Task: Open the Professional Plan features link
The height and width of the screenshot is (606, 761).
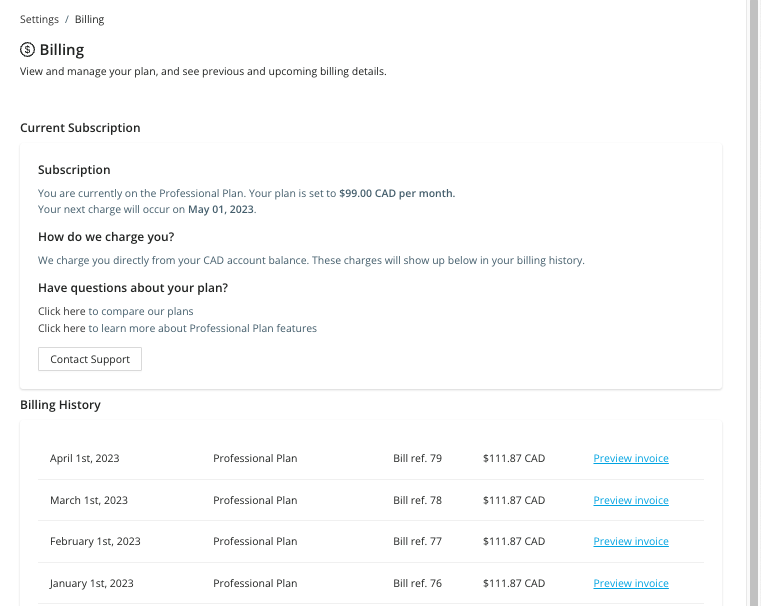Action: (x=62, y=328)
